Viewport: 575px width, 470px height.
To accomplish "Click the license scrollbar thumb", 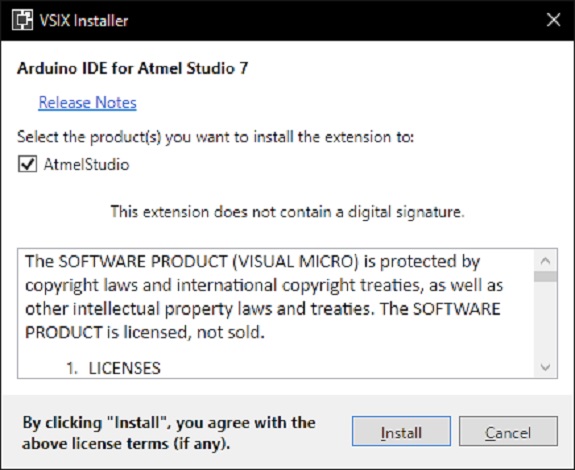I will coord(545,276).
